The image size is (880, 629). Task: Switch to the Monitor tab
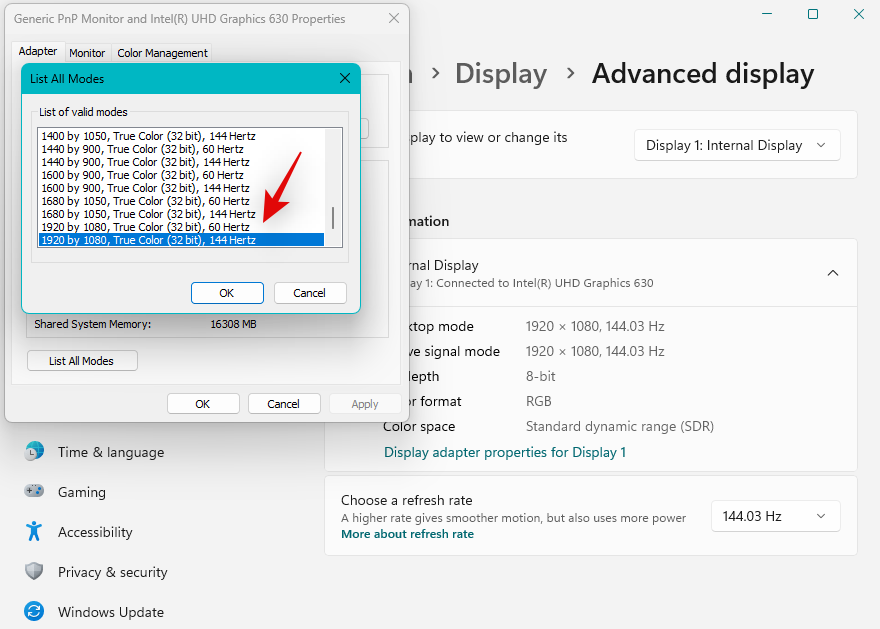click(87, 52)
